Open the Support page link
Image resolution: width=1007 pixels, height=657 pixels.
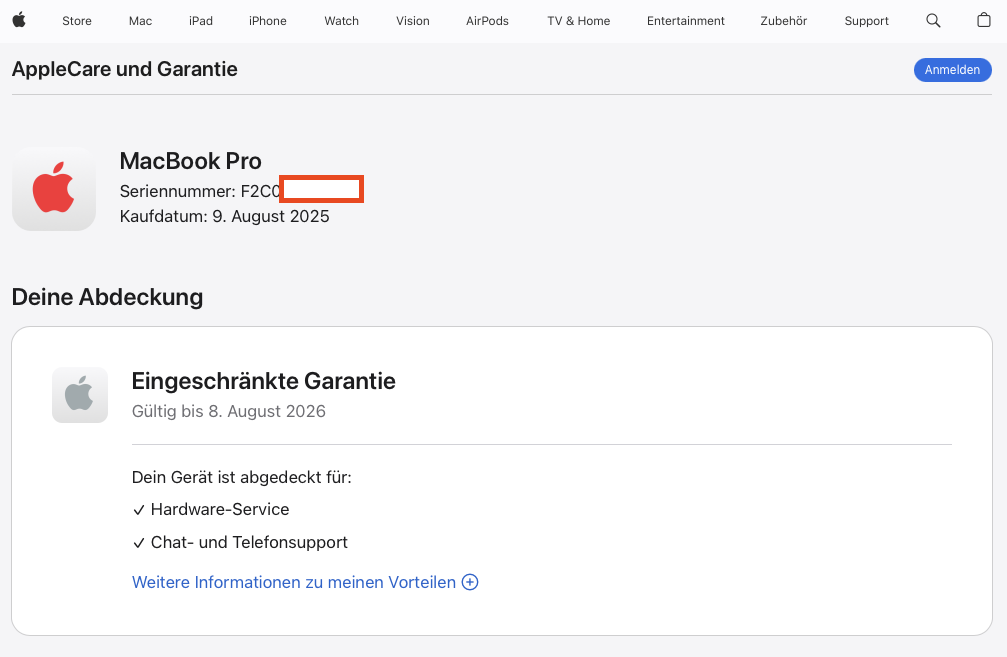click(866, 21)
